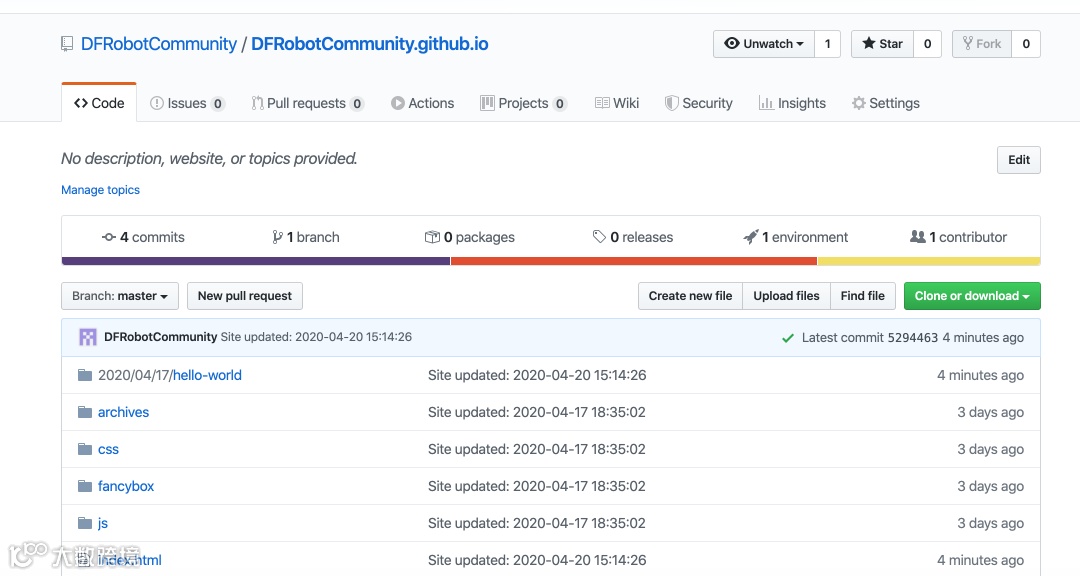Click the Manage topics link
The width and height of the screenshot is (1080, 576).
click(101, 189)
